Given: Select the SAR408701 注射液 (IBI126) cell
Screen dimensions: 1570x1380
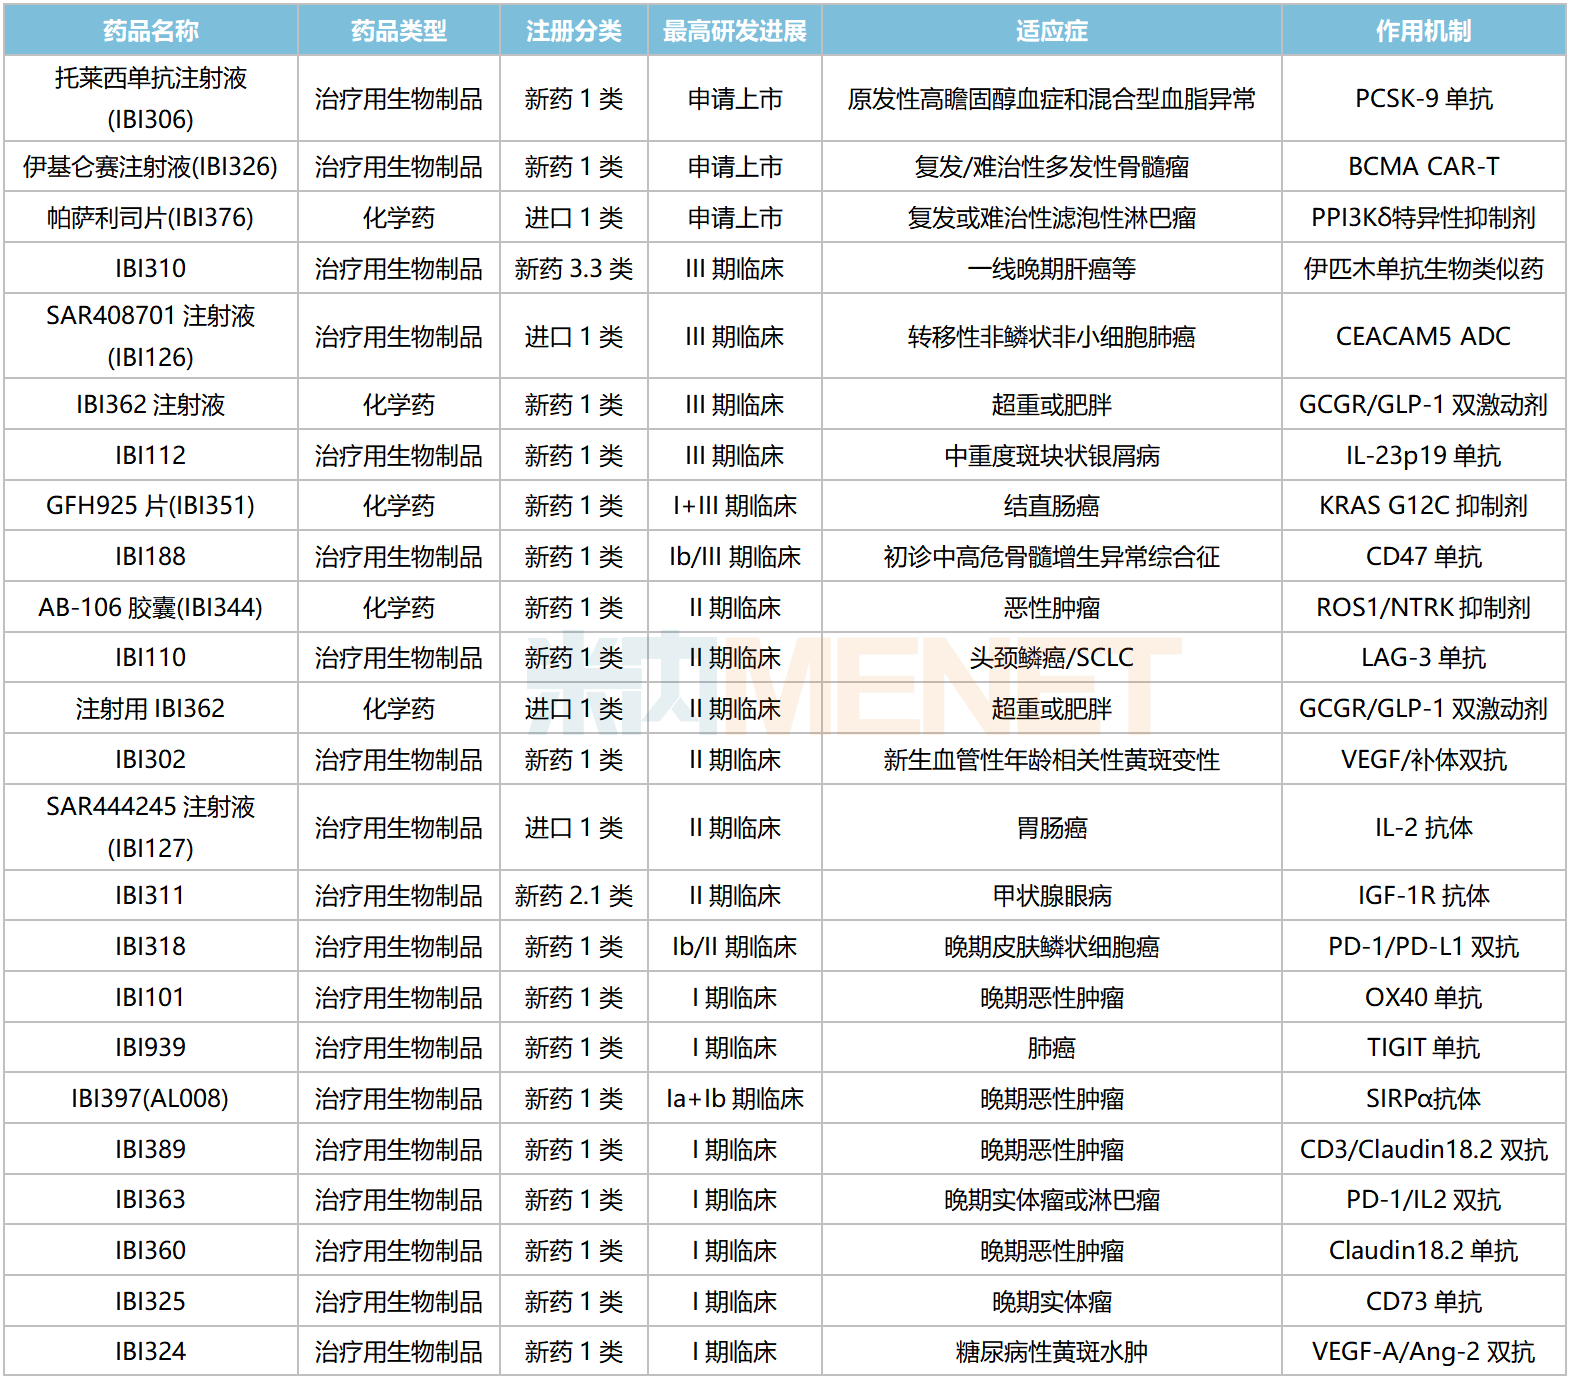Looking at the screenshot, I should 151,336.
